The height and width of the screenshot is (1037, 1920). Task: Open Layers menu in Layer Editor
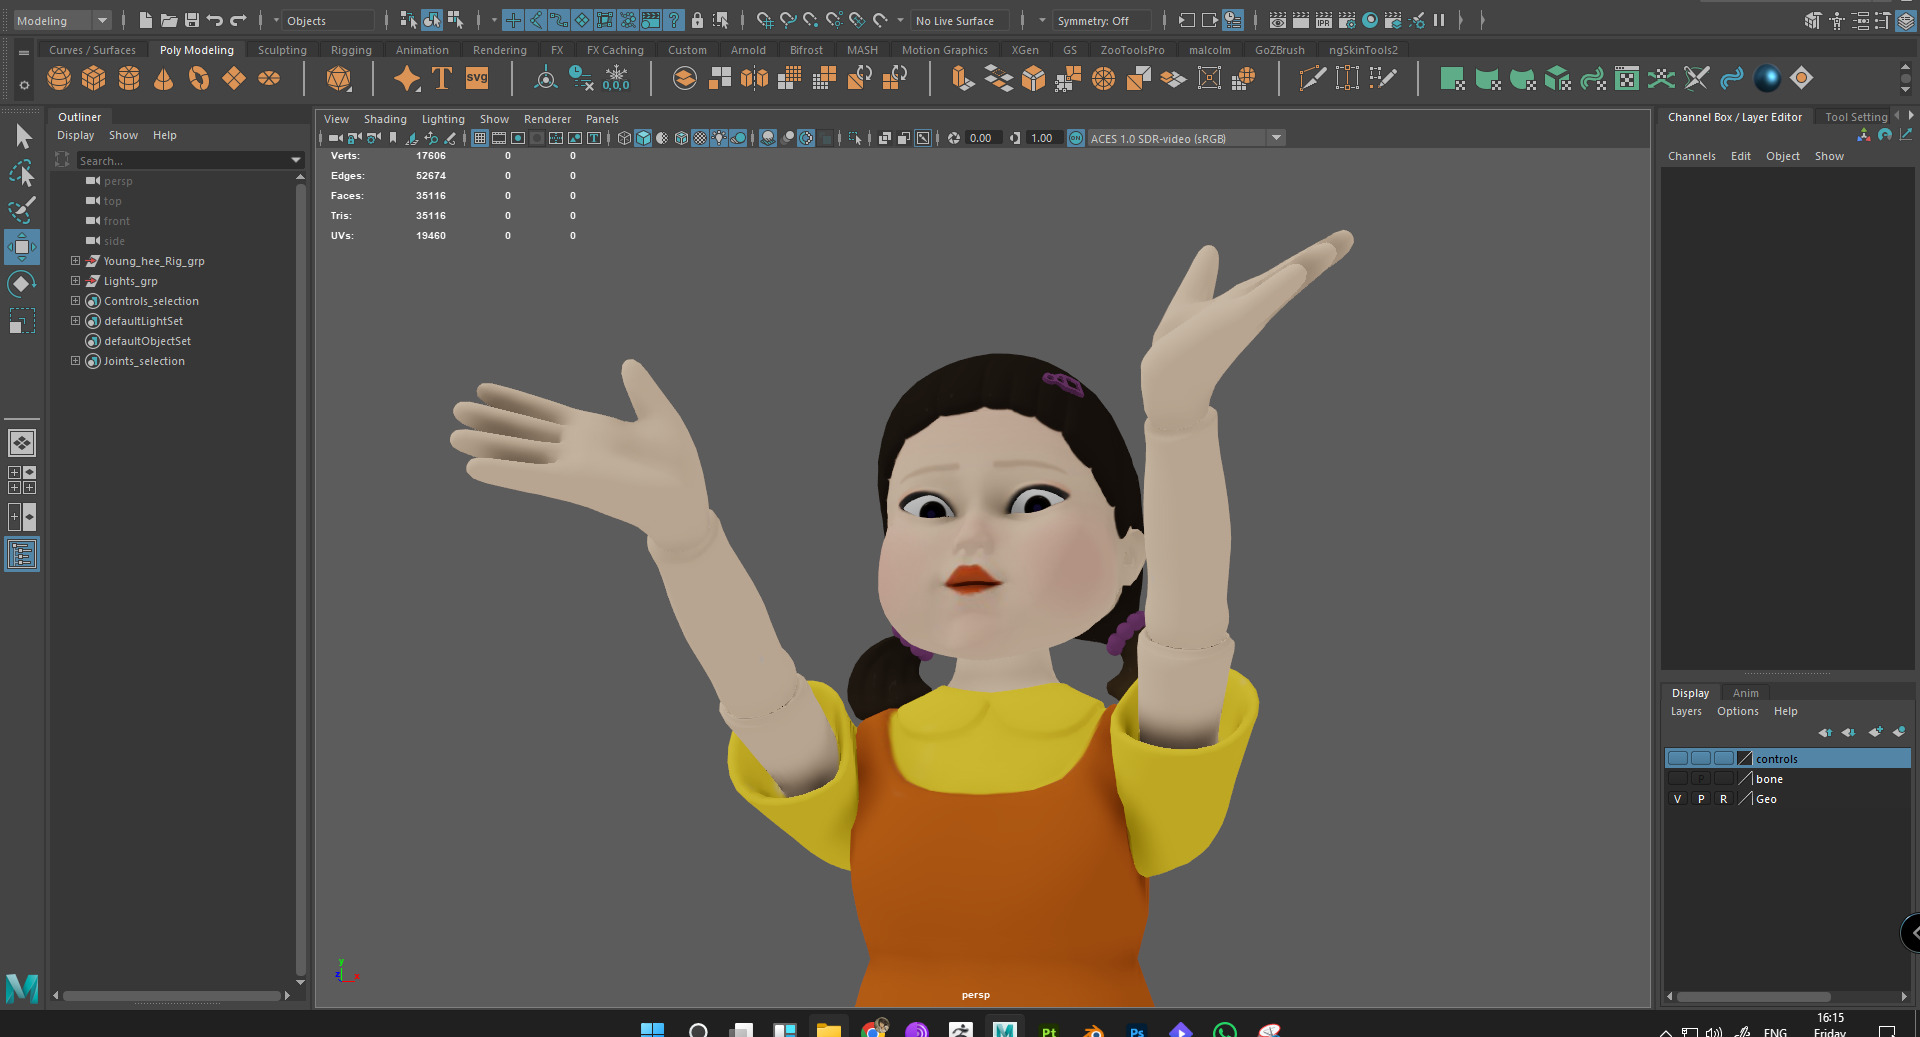point(1686,711)
